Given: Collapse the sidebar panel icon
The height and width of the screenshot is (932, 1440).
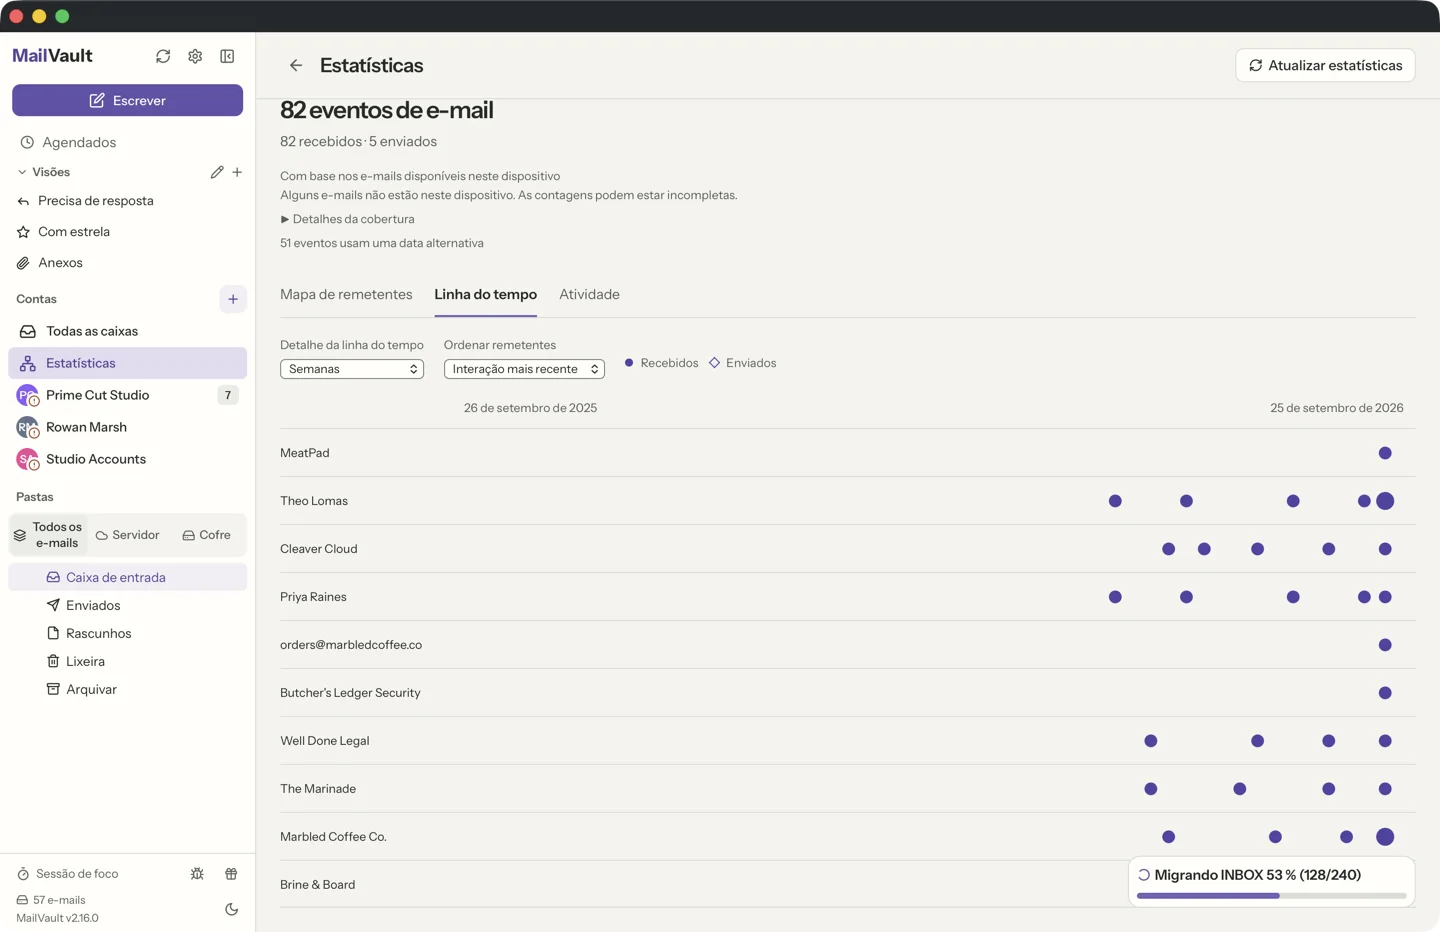Looking at the screenshot, I should click(x=227, y=56).
